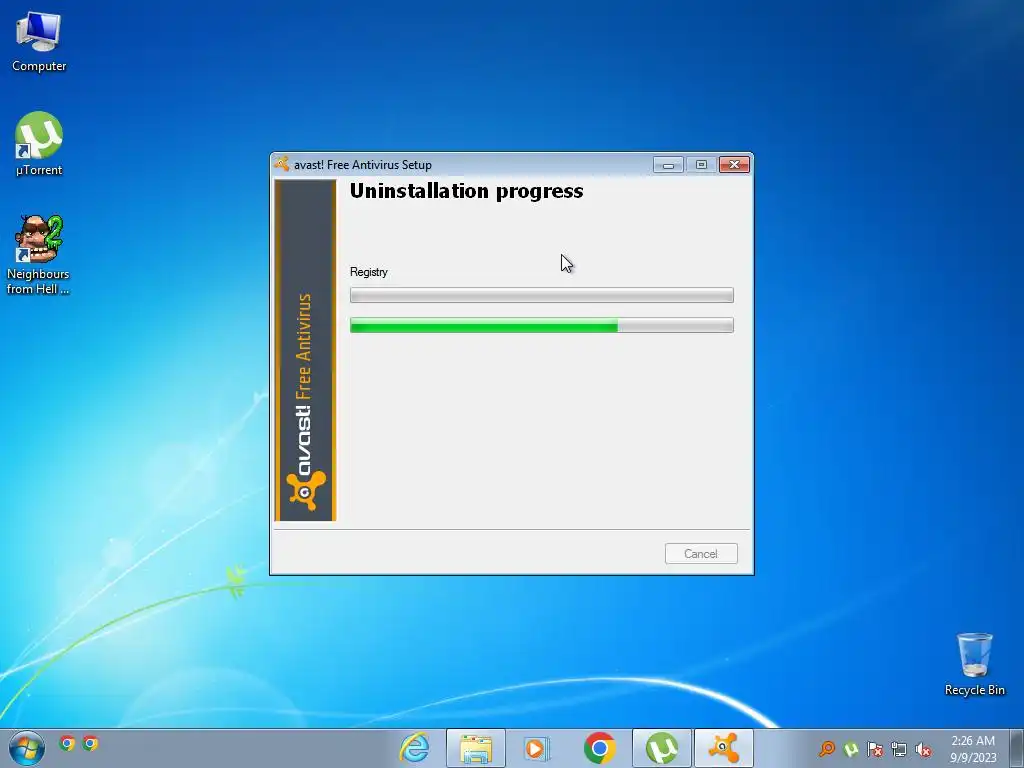
Task: Open the Computer desktop icon
Action: pos(39,40)
